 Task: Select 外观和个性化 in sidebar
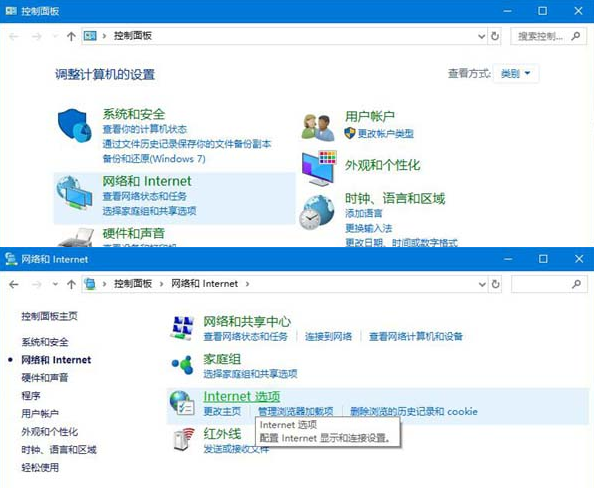50,432
